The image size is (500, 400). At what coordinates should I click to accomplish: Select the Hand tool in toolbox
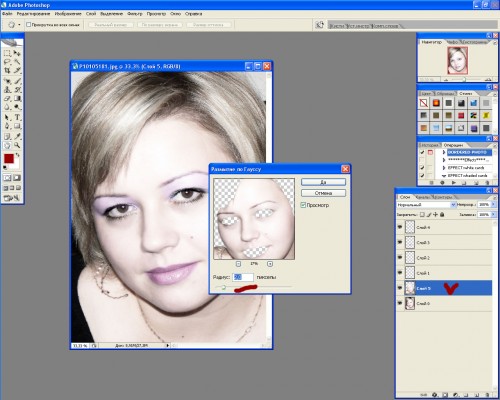tap(7, 145)
